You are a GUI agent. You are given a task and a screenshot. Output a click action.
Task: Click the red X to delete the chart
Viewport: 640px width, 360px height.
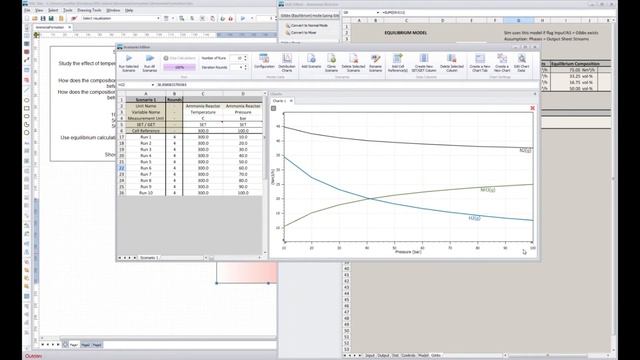(x=532, y=108)
